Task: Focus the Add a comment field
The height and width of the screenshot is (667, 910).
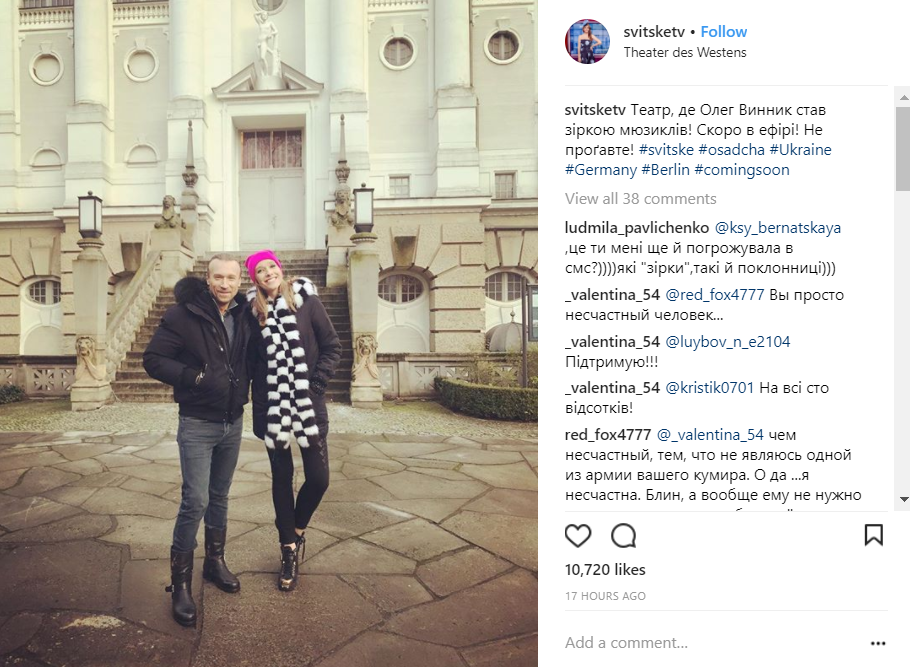Action: pos(714,643)
